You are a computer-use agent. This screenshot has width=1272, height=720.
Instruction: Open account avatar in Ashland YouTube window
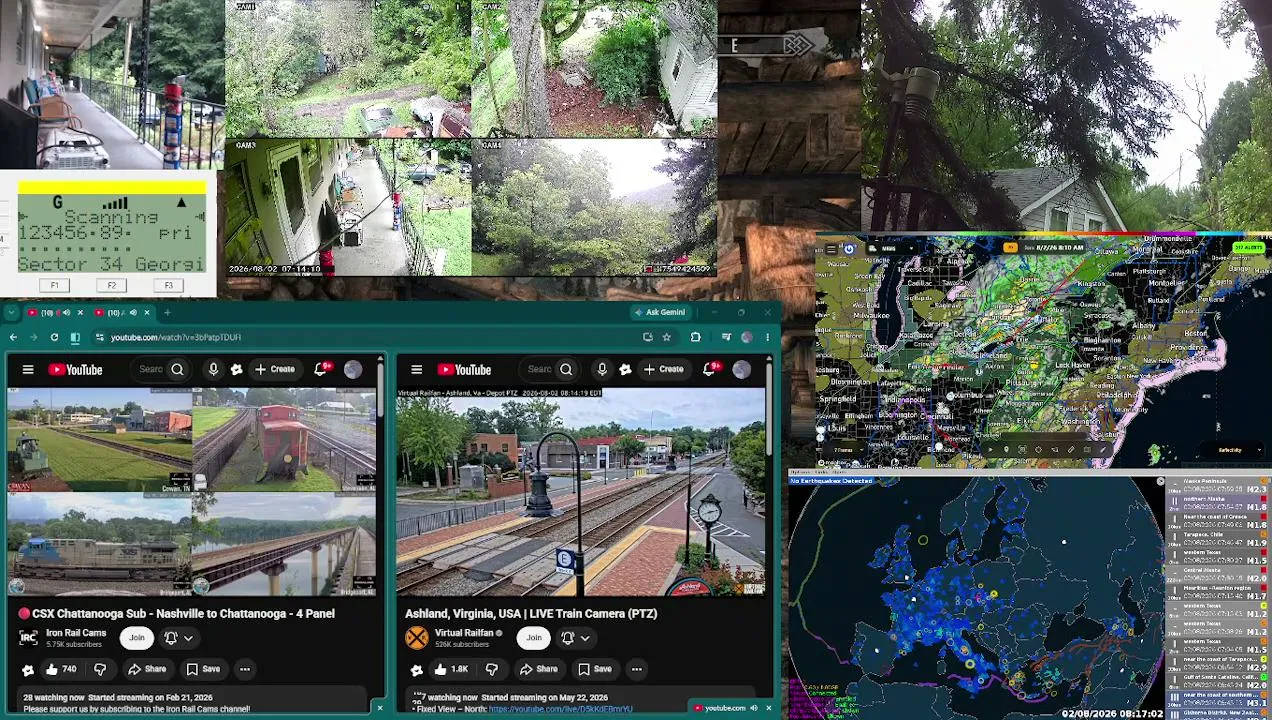[741, 370]
